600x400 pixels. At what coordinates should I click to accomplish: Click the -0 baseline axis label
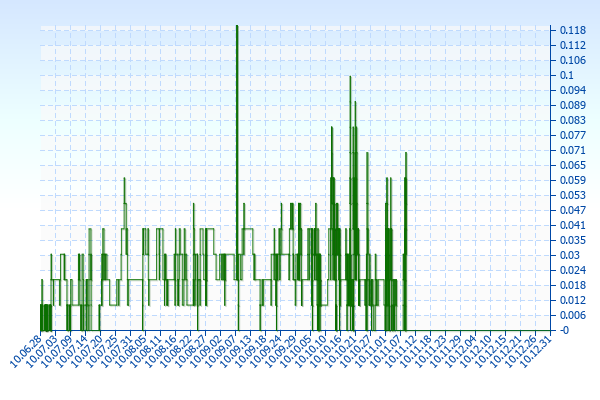click(x=565, y=330)
